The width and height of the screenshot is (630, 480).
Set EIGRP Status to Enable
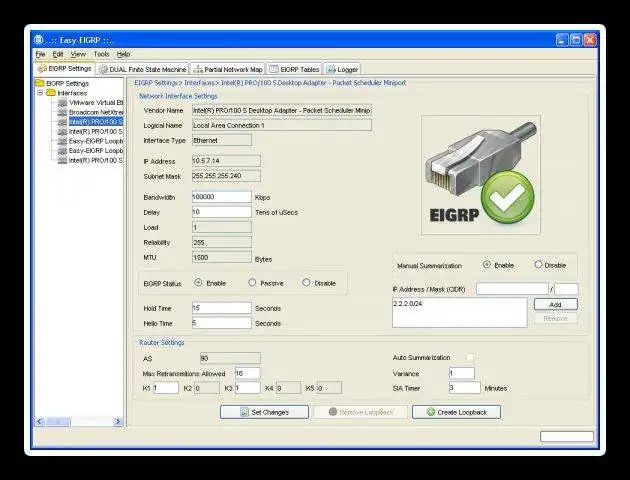(x=198, y=282)
